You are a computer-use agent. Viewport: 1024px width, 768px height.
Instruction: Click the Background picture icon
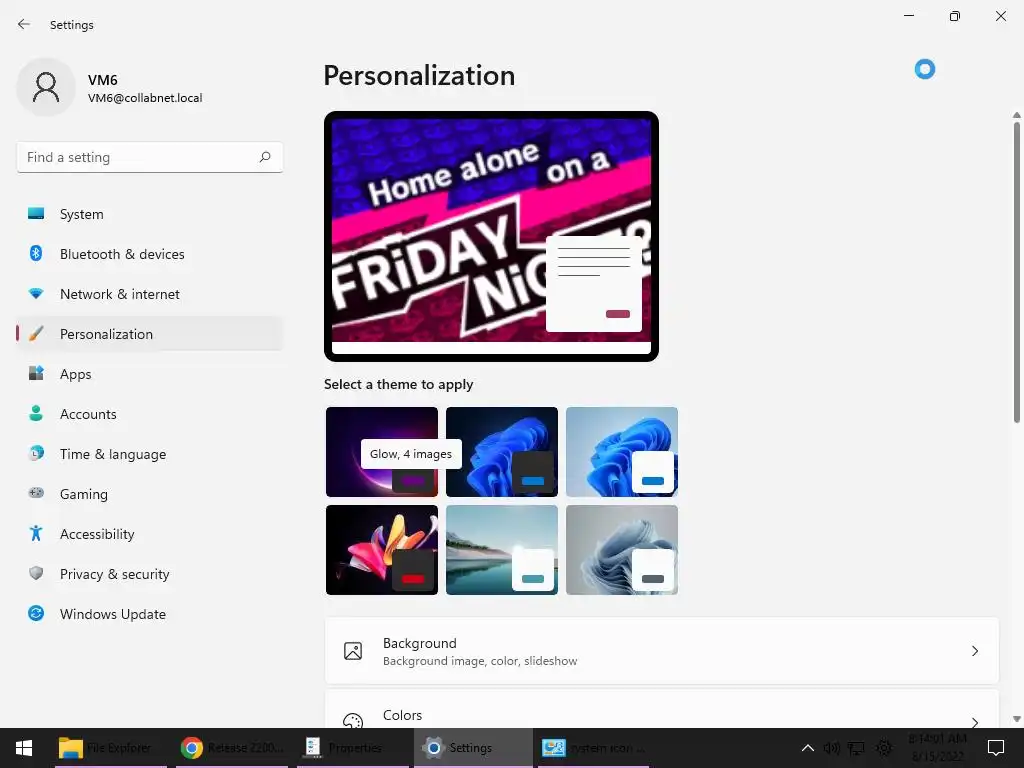point(353,651)
